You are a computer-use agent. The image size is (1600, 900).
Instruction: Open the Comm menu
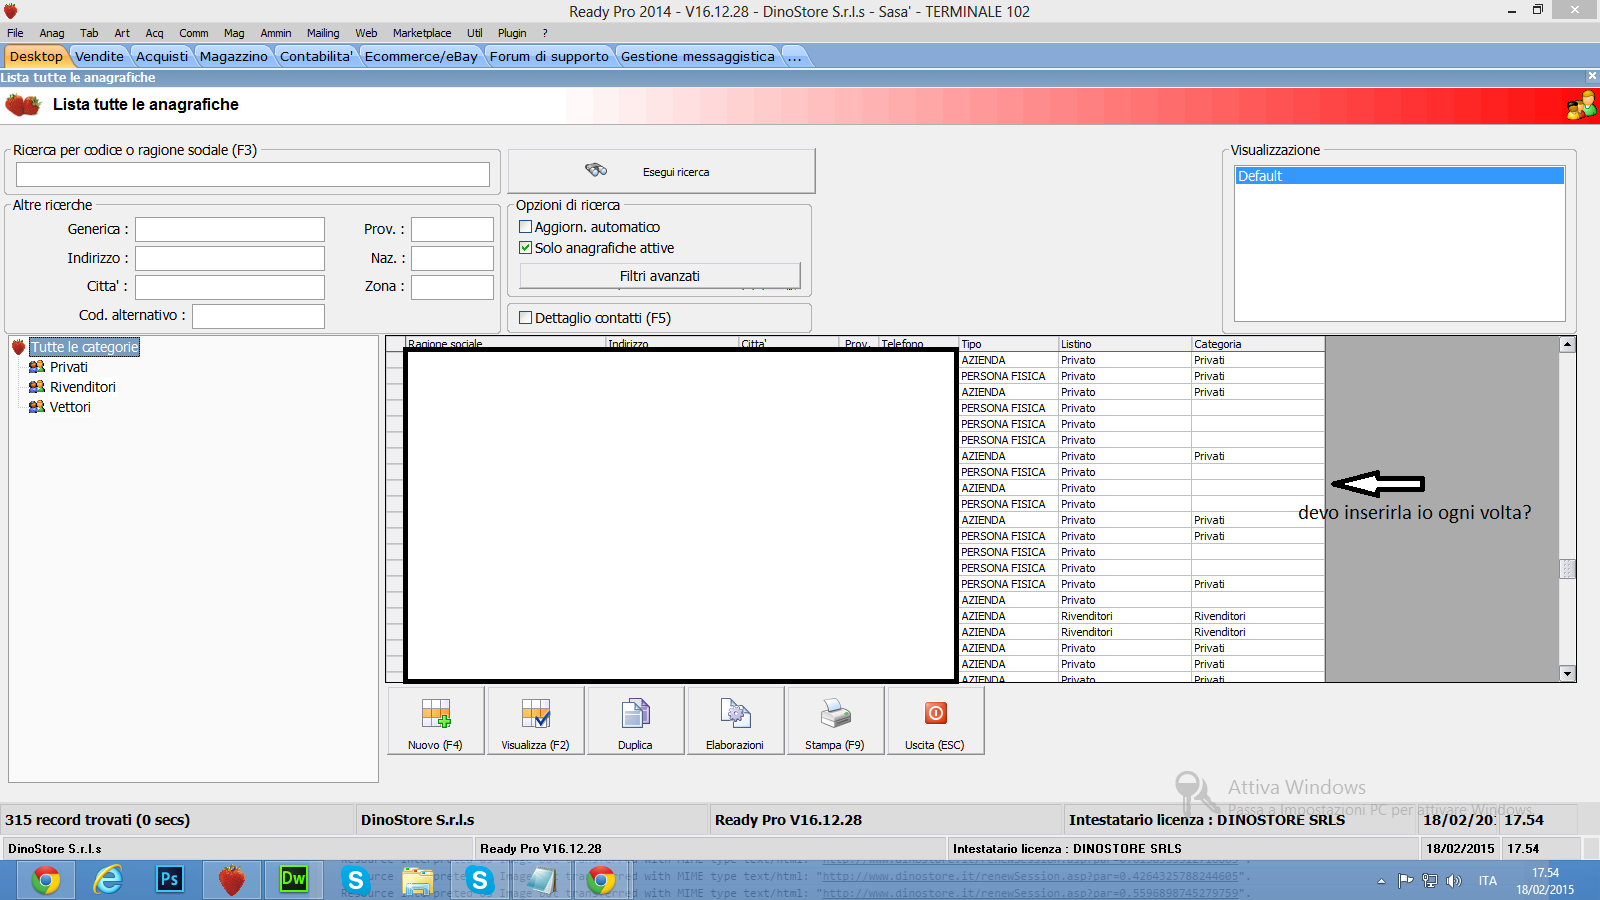pos(194,33)
